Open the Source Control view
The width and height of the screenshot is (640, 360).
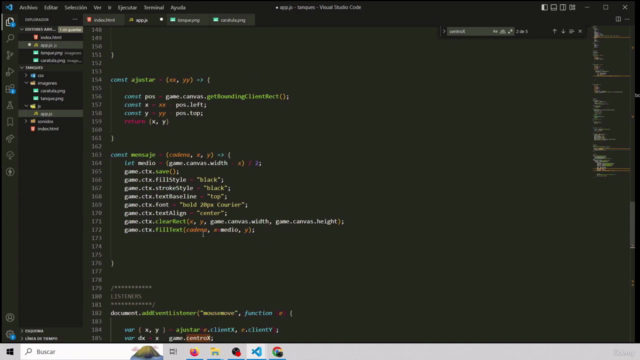coord(10,55)
